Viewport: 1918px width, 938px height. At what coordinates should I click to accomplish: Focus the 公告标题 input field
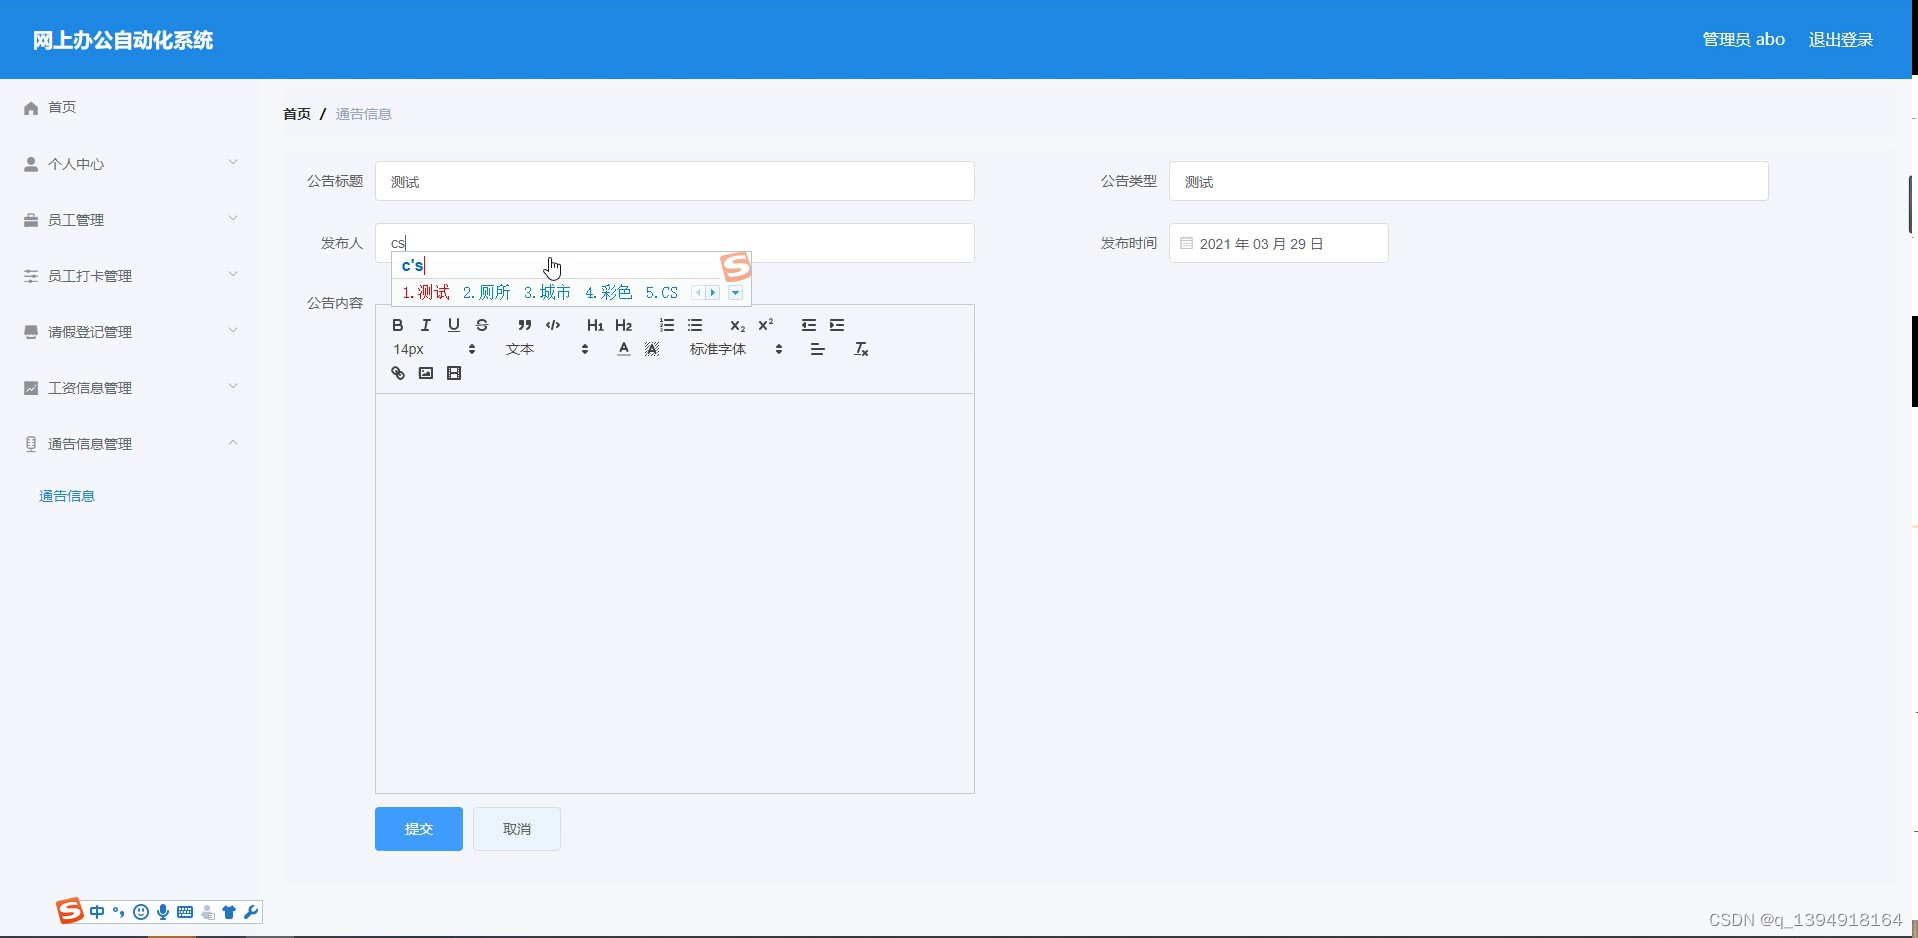point(675,181)
